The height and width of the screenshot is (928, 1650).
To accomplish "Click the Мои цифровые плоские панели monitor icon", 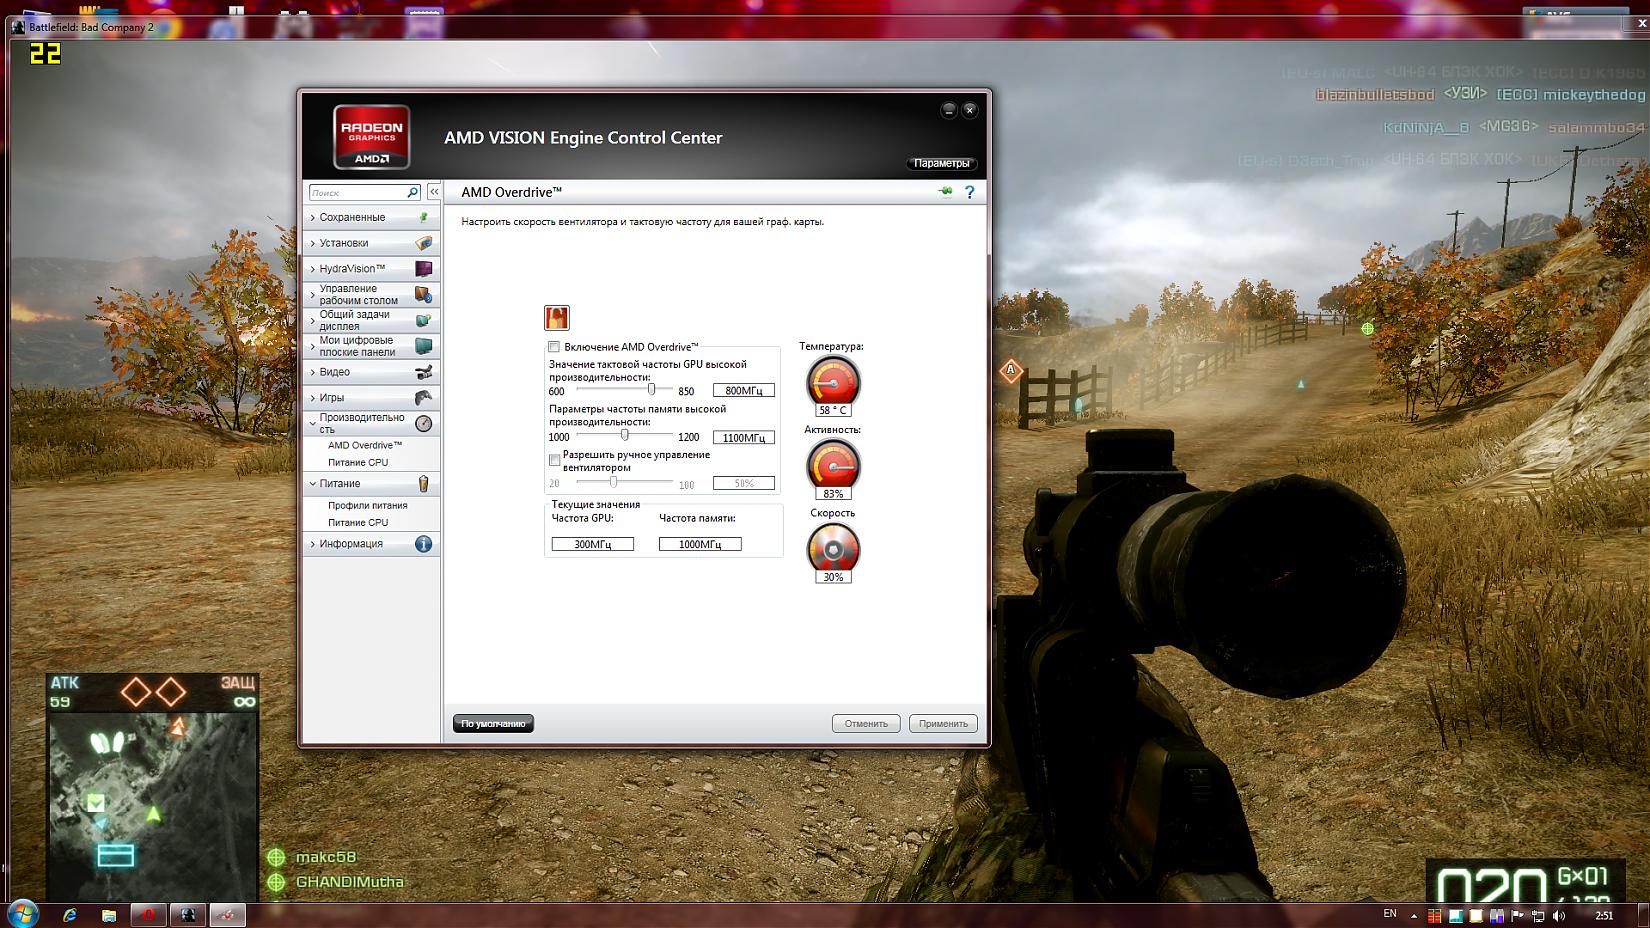I will pos(424,346).
